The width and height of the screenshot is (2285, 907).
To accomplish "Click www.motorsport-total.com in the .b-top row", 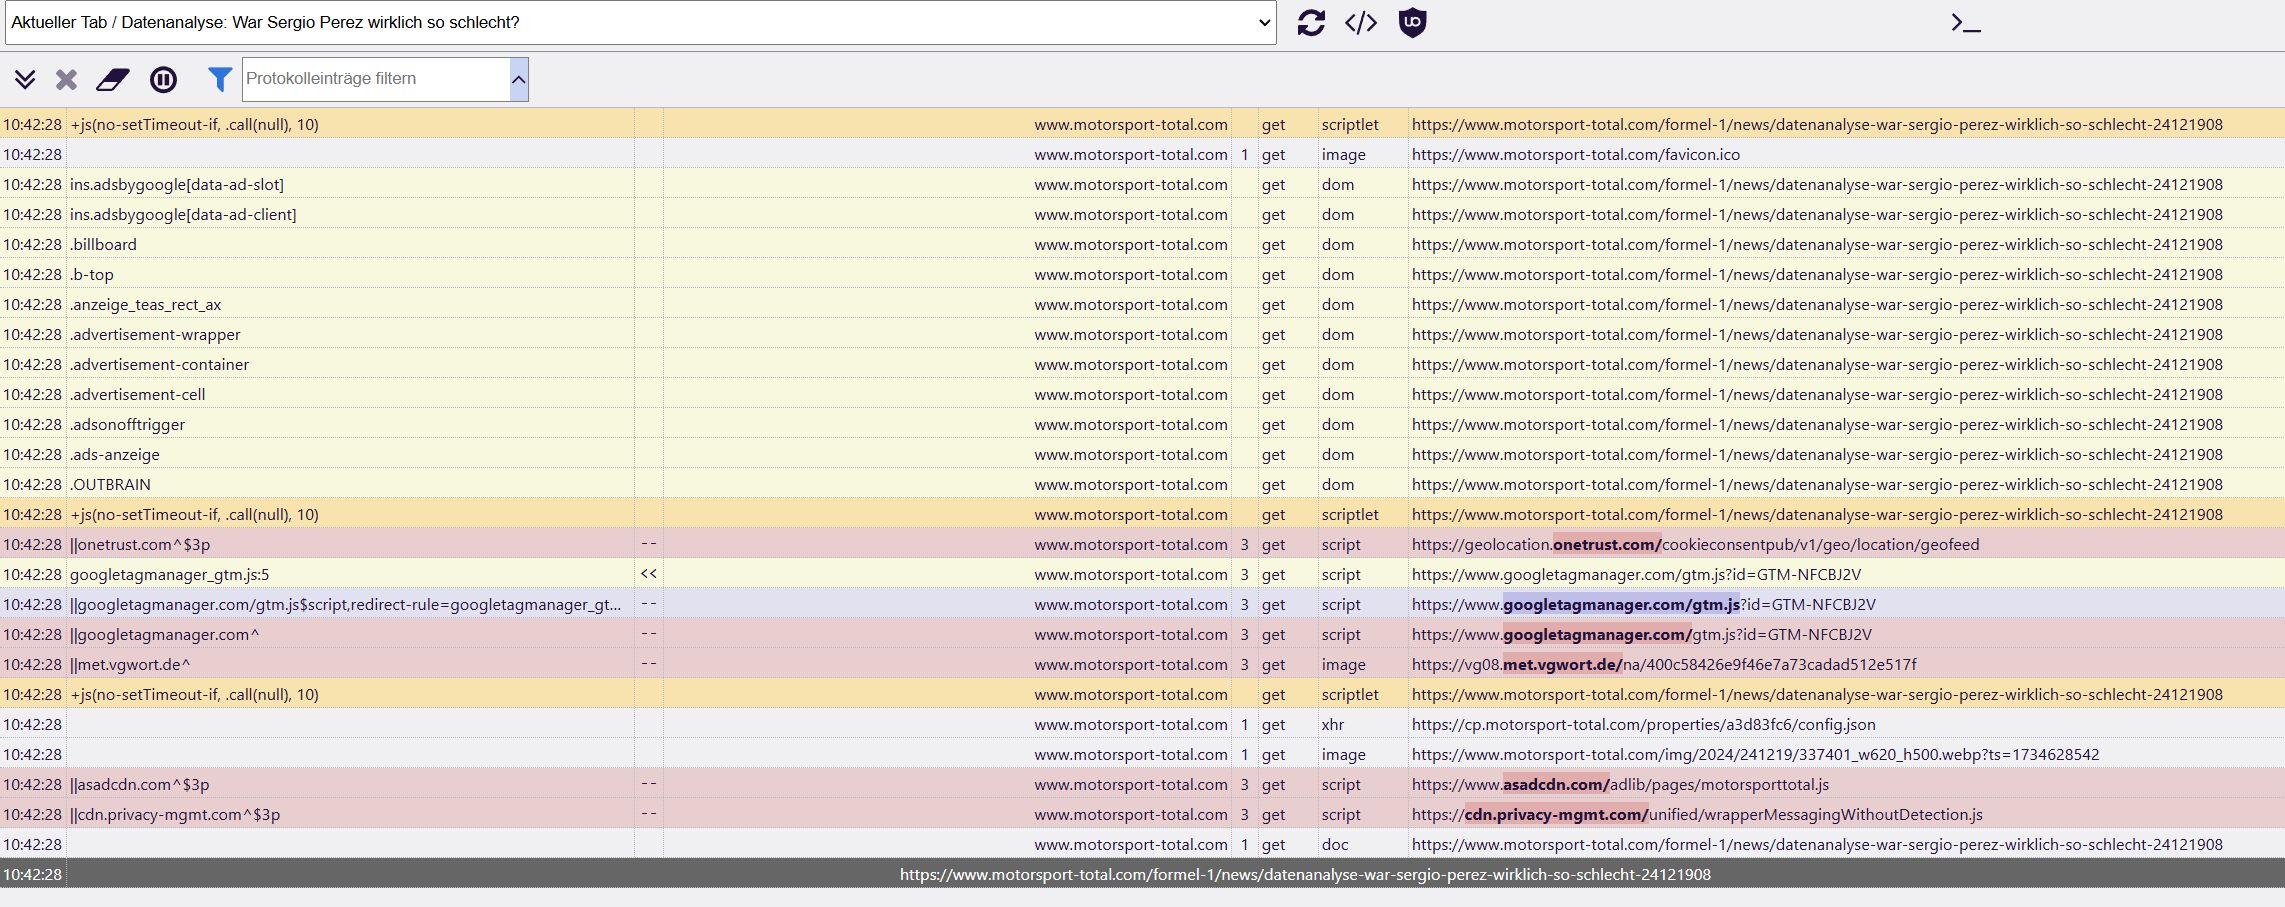I will tap(1131, 274).
